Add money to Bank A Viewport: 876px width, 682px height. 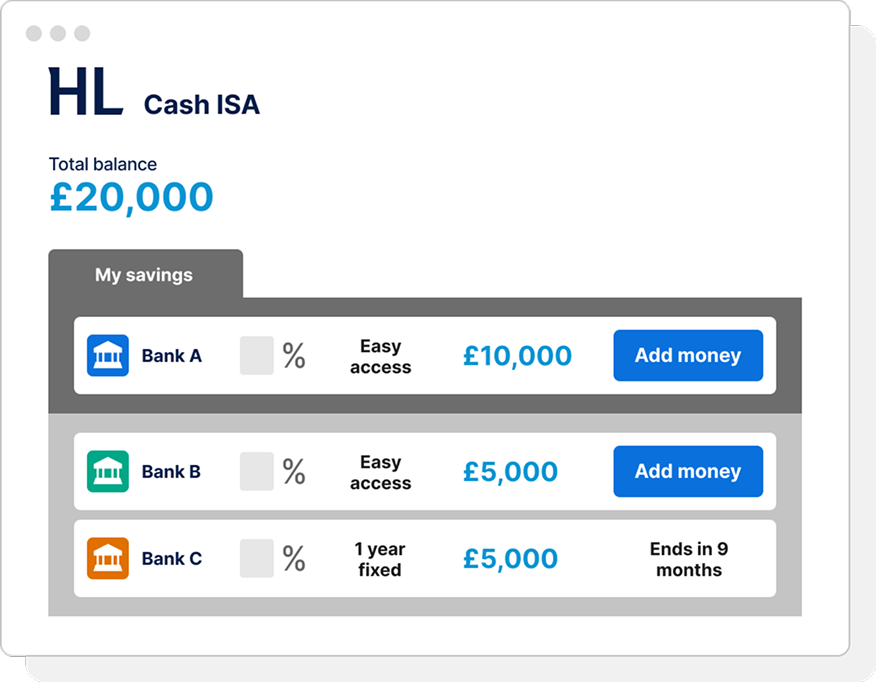(687, 355)
